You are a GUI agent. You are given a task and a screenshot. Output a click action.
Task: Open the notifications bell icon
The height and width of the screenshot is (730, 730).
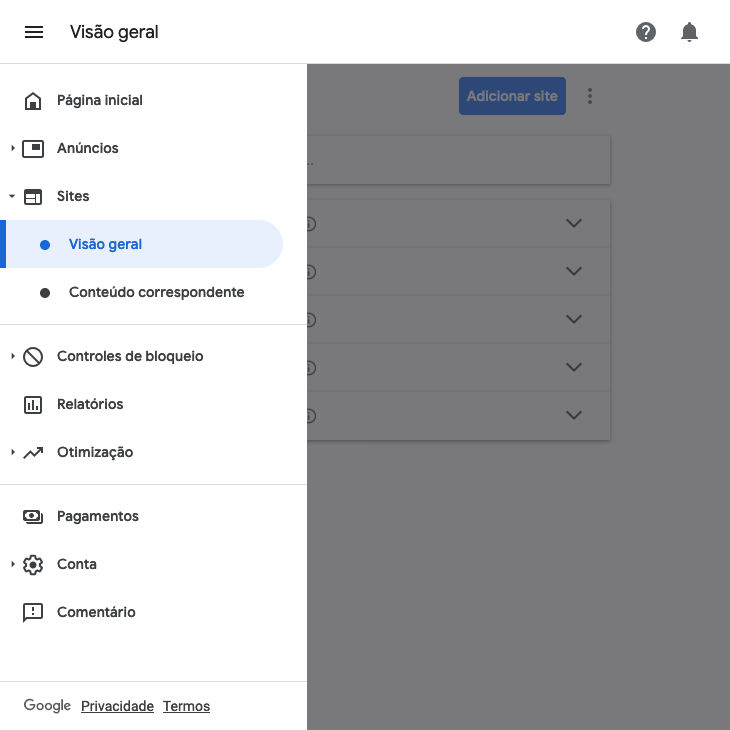(689, 32)
